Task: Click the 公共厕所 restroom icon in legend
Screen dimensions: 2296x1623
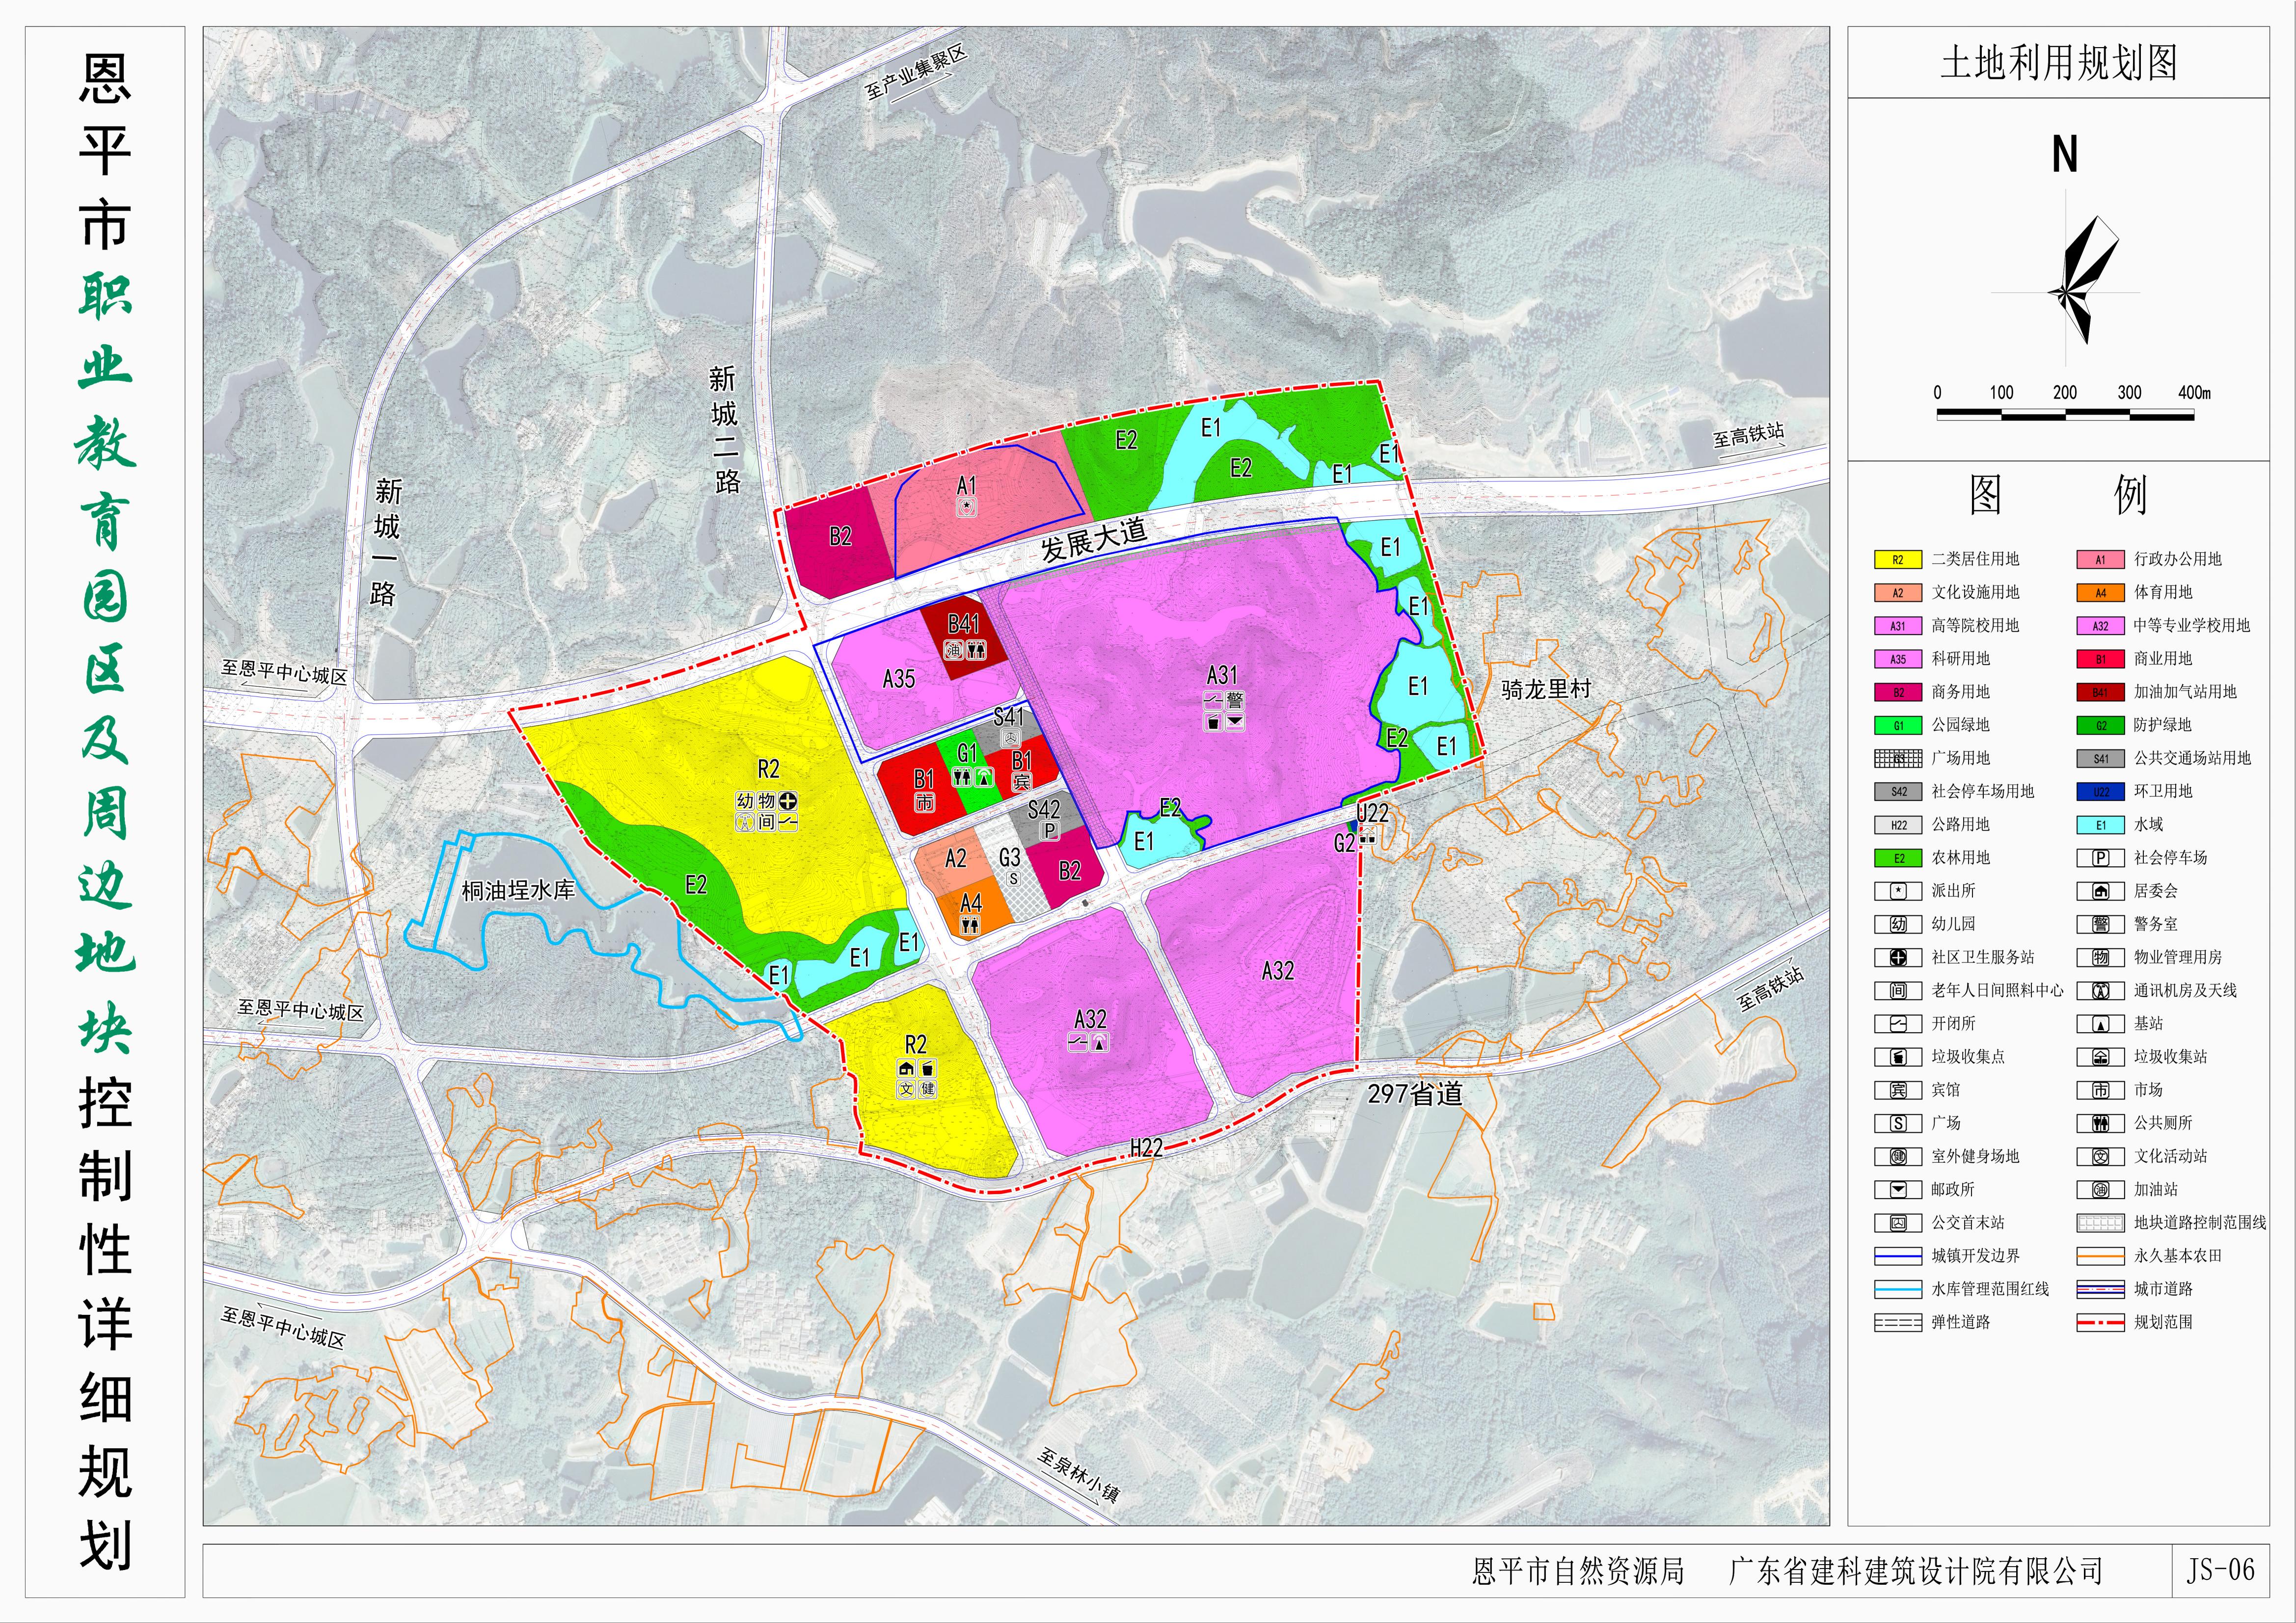Action: click(x=2100, y=1124)
